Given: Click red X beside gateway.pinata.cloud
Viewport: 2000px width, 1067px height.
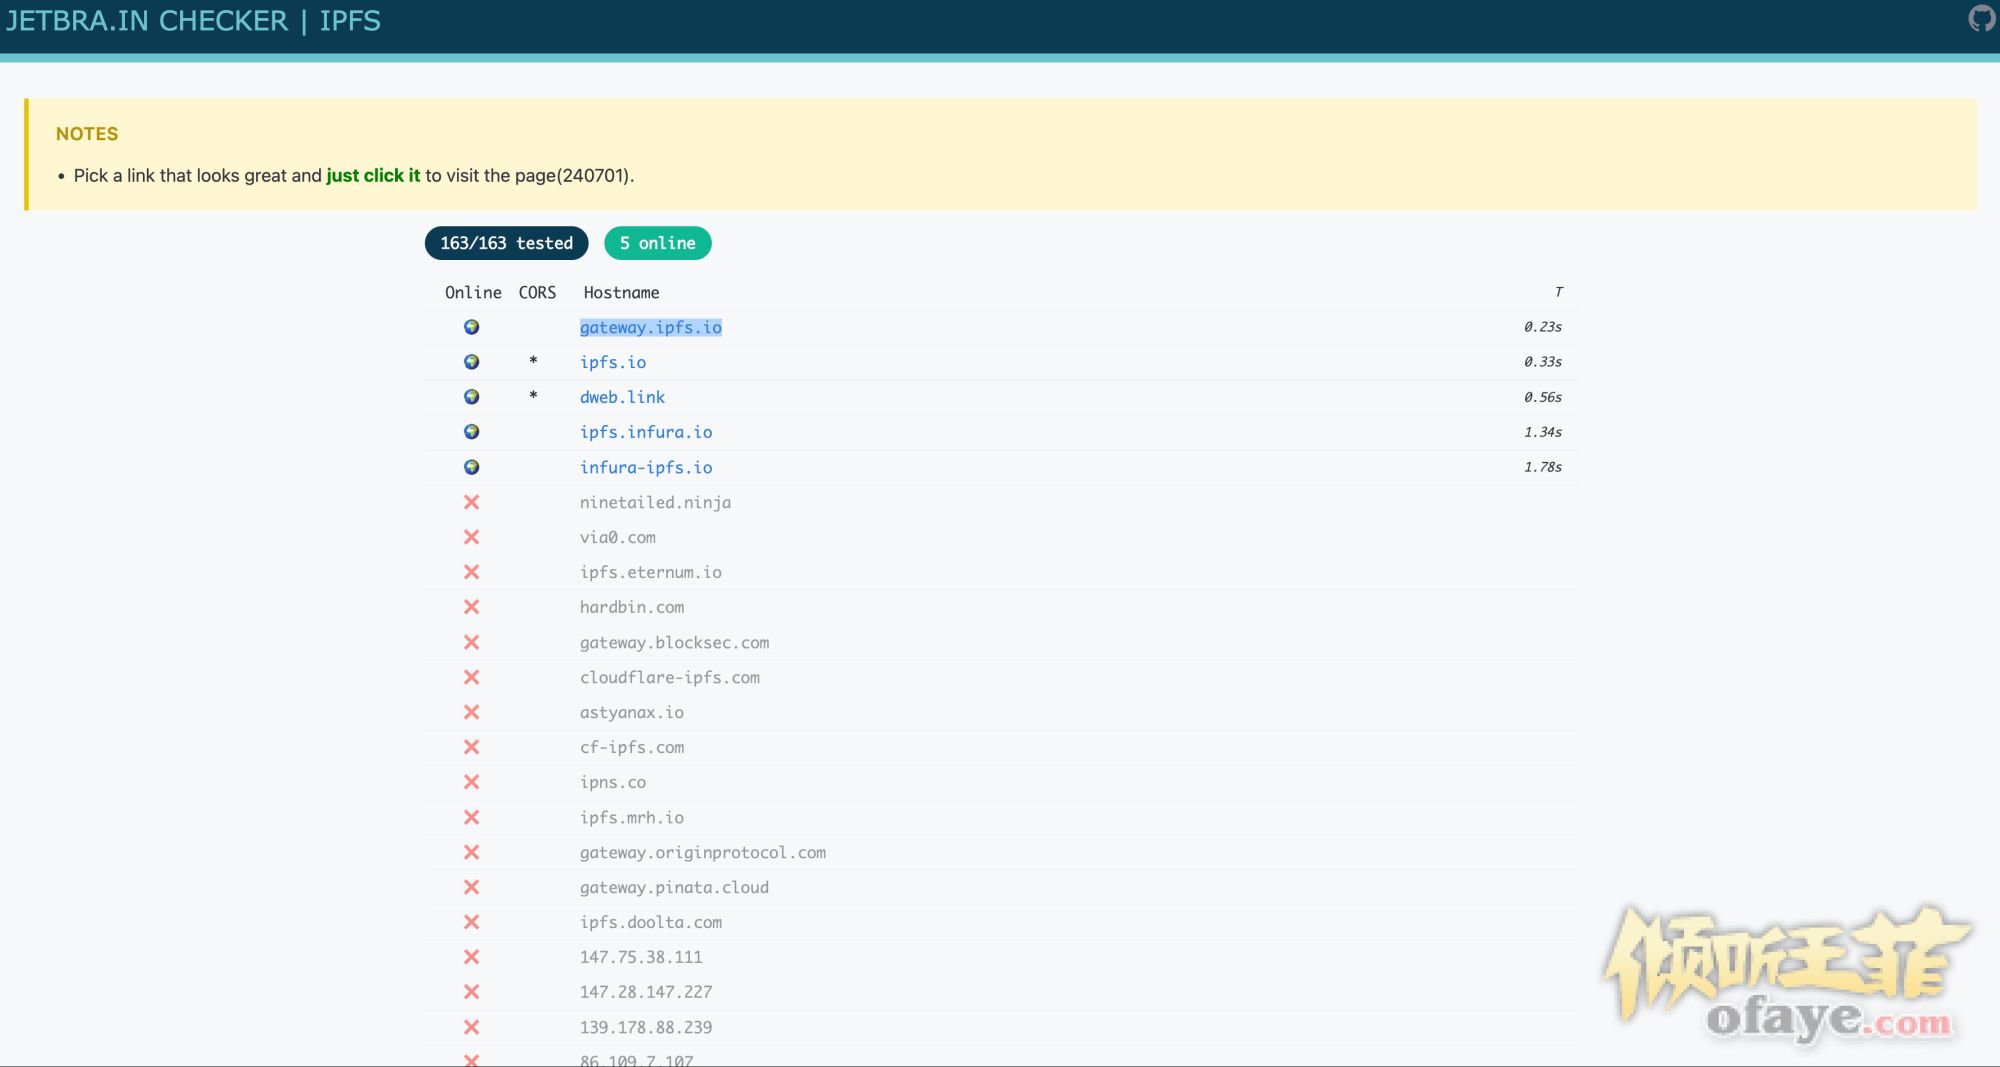Looking at the screenshot, I should [472, 887].
